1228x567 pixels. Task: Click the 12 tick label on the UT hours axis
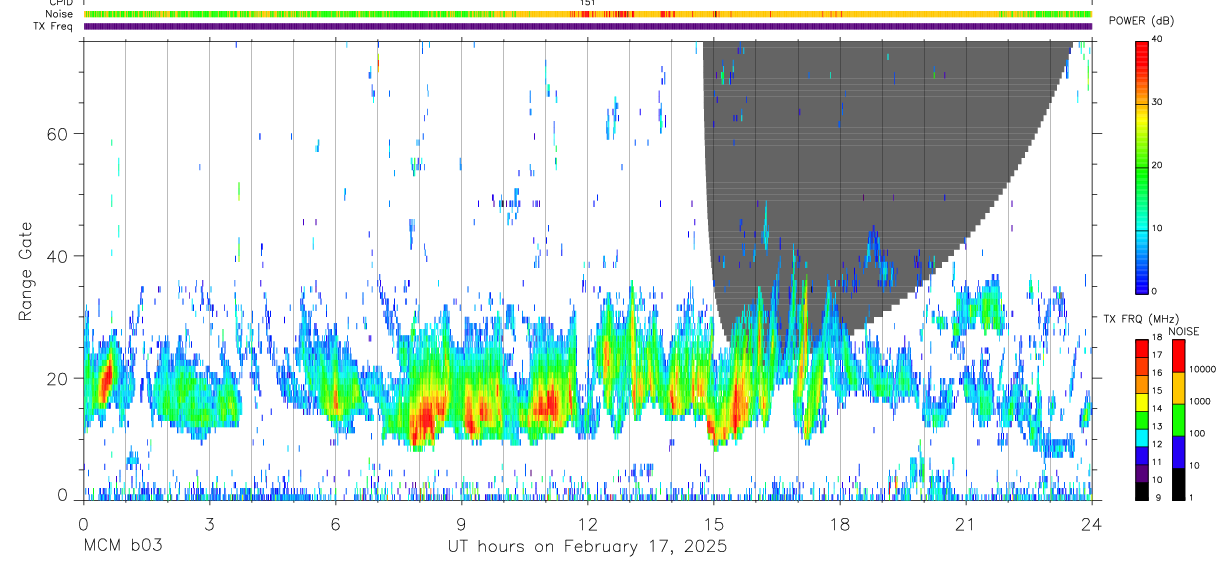pyautogui.click(x=588, y=524)
